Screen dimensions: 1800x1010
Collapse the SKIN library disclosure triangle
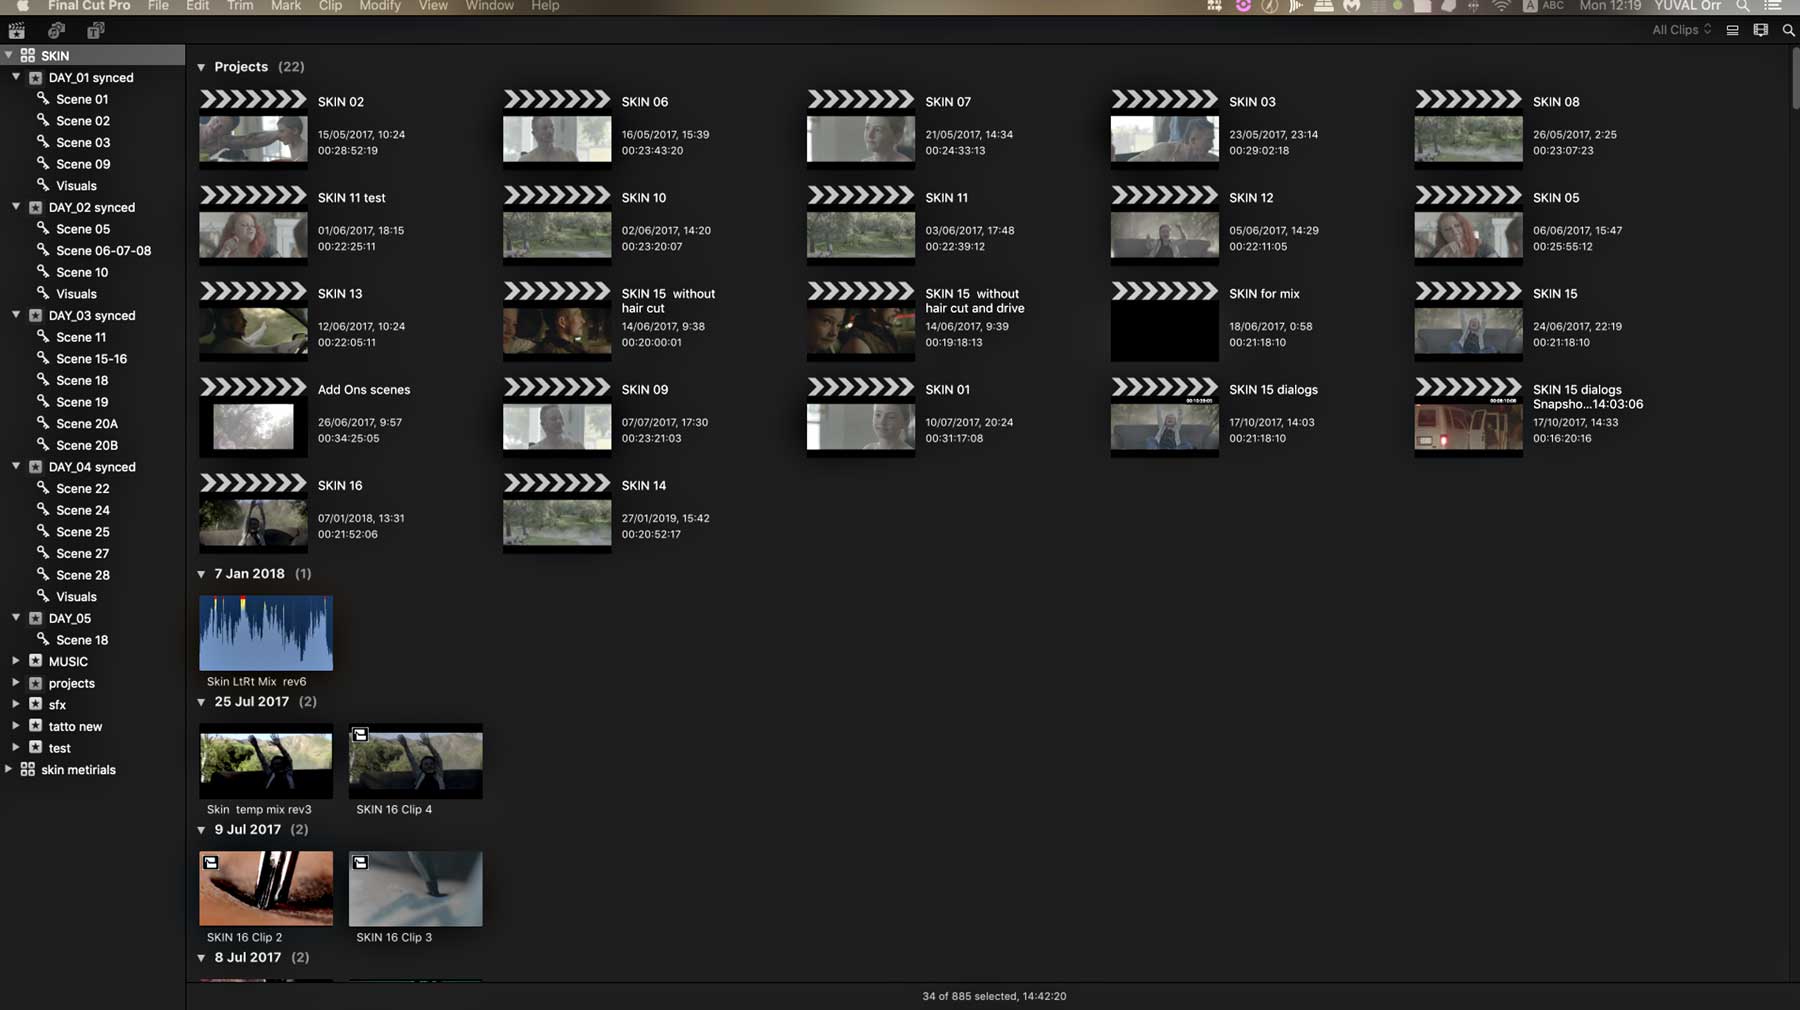9,55
